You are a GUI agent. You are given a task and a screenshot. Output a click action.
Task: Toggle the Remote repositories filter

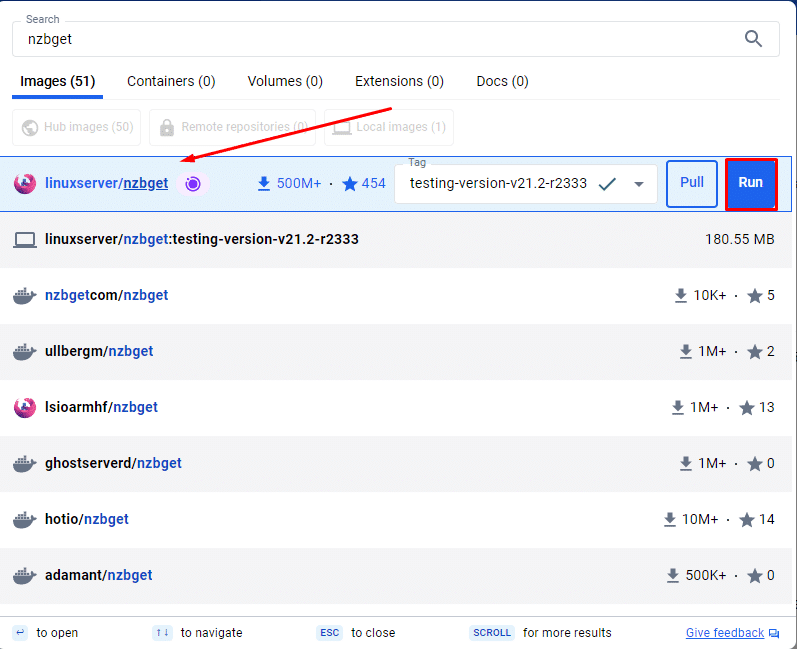click(x=232, y=127)
